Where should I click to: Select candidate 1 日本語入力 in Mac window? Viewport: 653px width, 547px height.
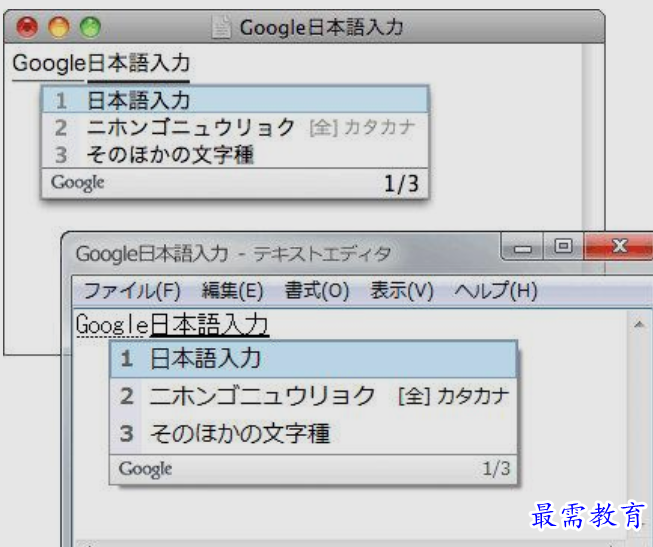[x=235, y=100]
